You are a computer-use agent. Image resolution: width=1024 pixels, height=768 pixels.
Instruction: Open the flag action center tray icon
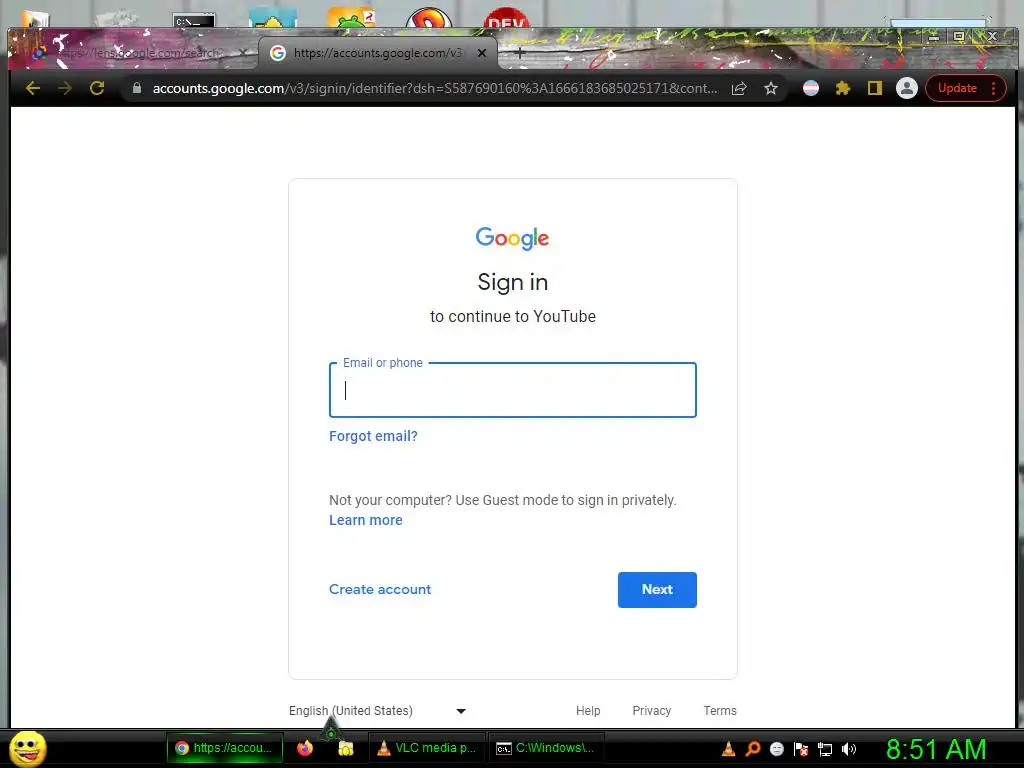click(x=801, y=749)
